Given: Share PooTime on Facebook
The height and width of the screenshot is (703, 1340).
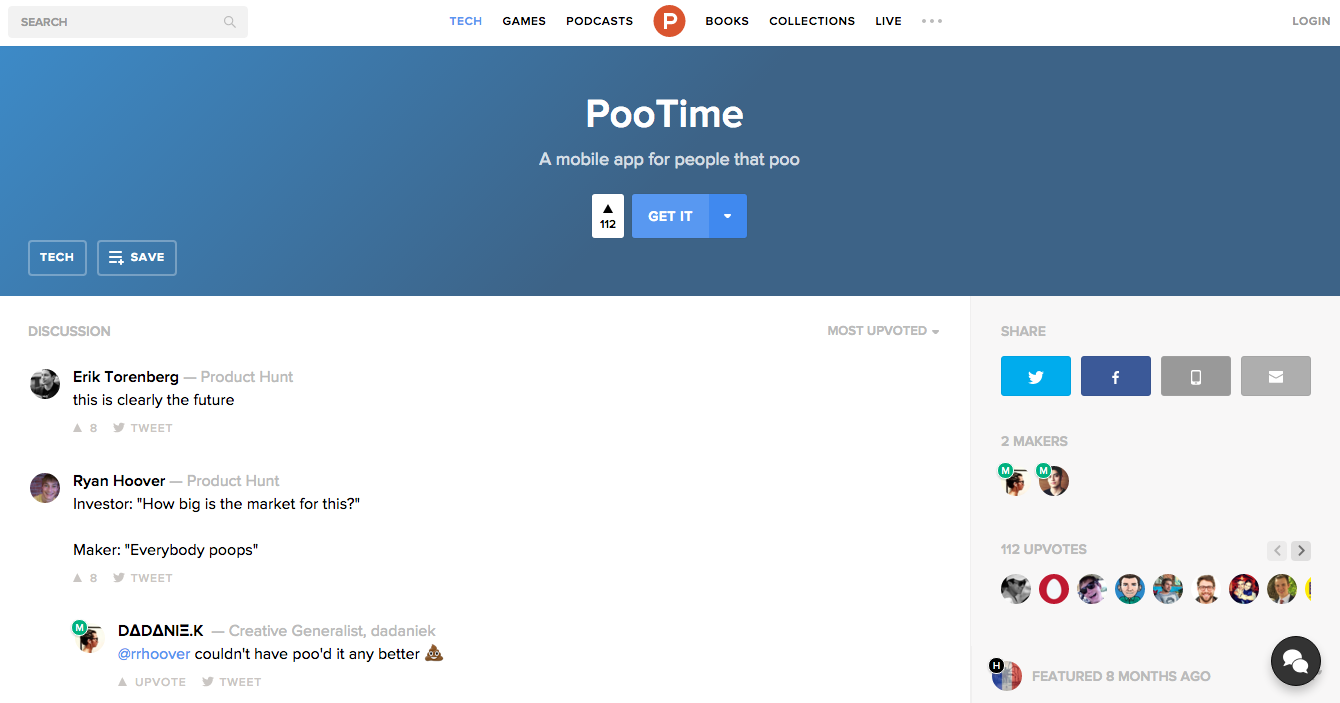Looking at the screenshot, I should 1116,376.
